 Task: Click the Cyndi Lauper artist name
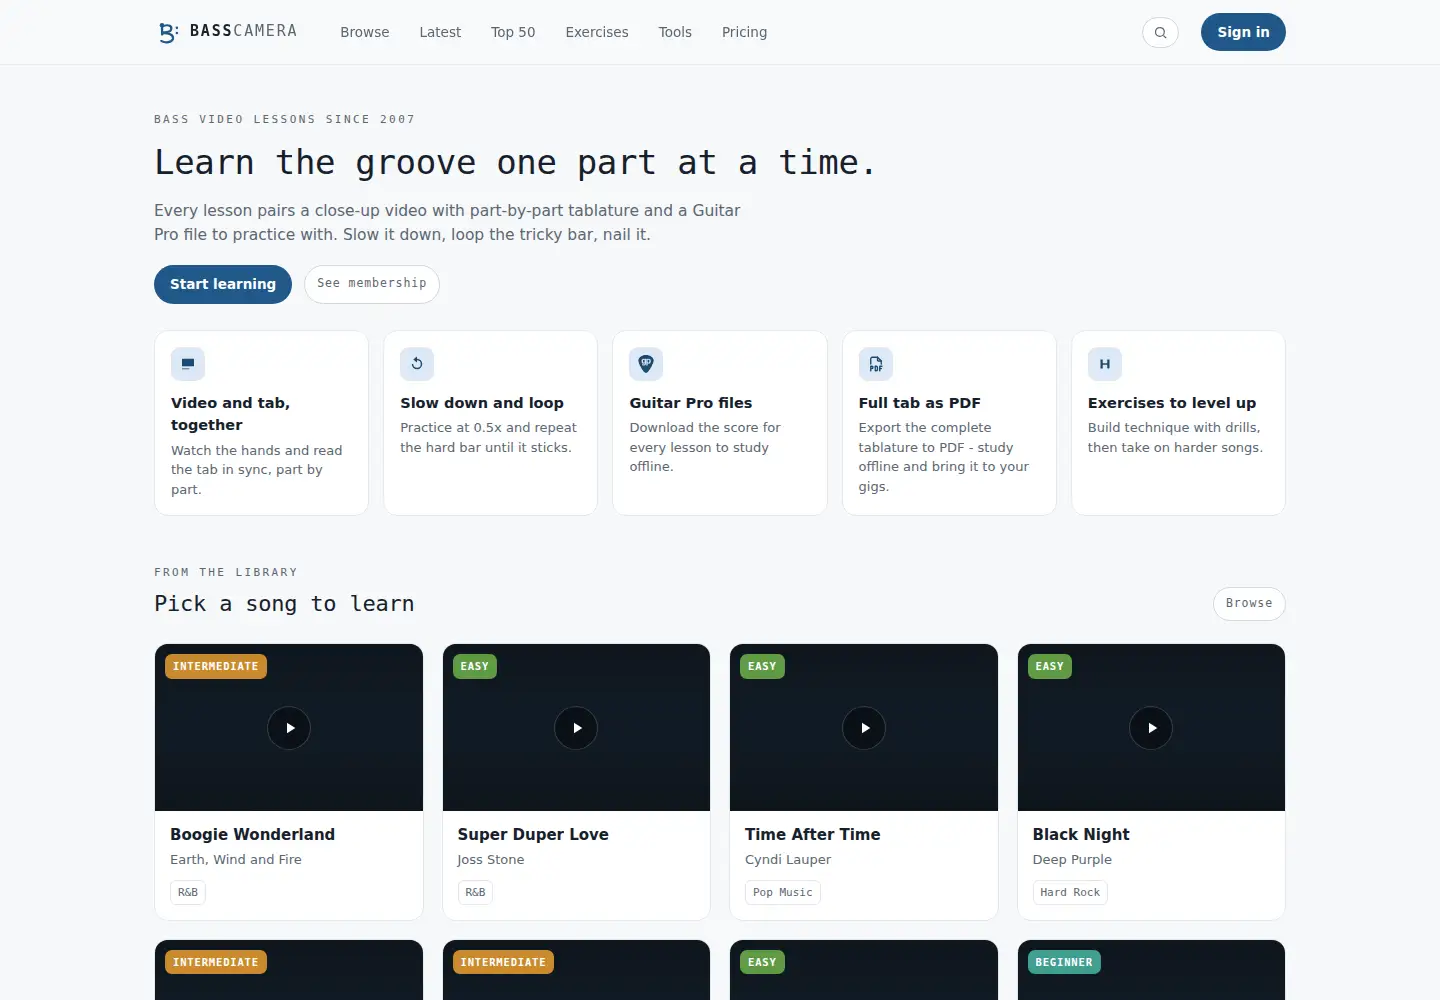tap(788, 860)
